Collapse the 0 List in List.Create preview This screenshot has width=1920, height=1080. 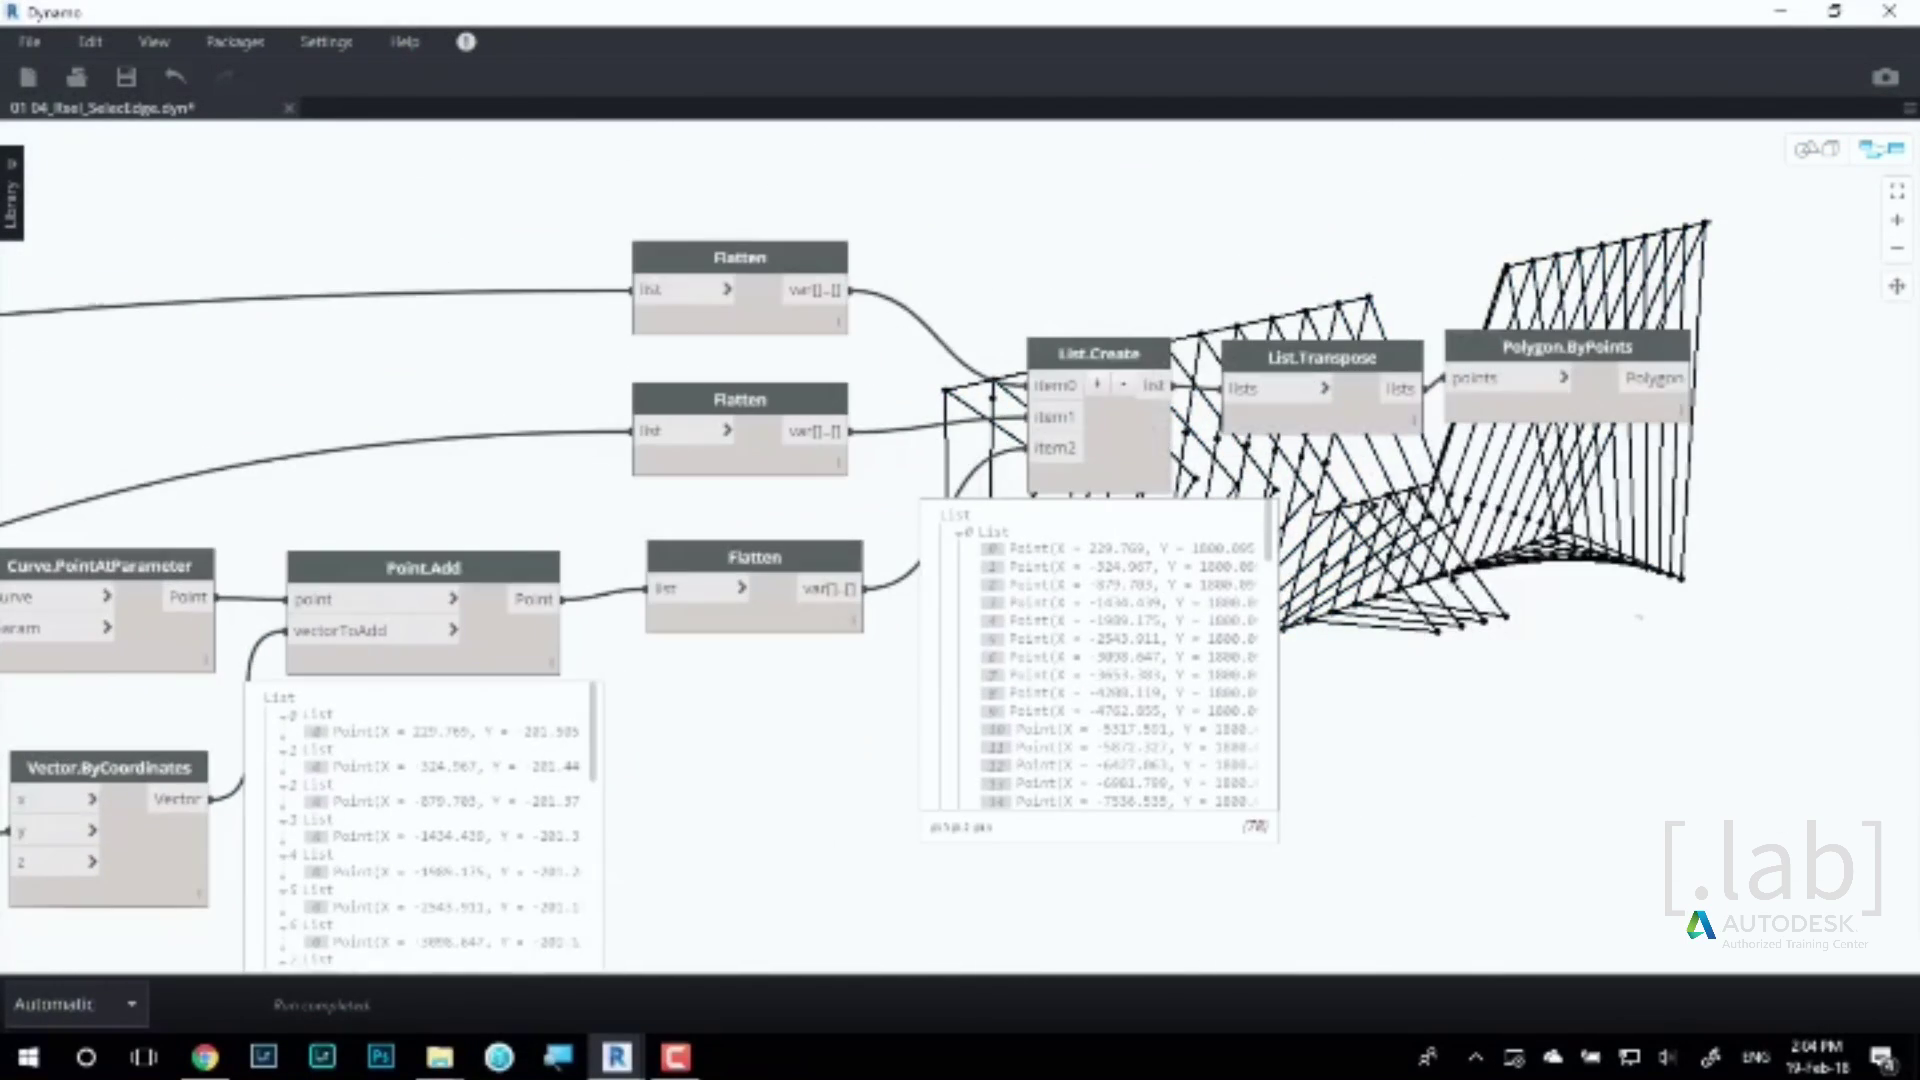(958, 533)
